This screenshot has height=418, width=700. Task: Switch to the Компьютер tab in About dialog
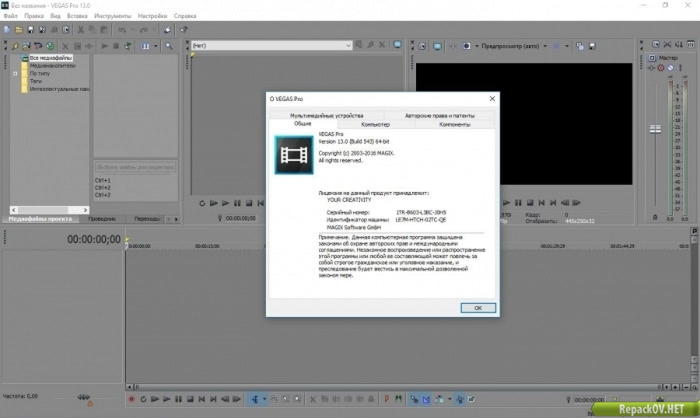[x=375, y=125]
